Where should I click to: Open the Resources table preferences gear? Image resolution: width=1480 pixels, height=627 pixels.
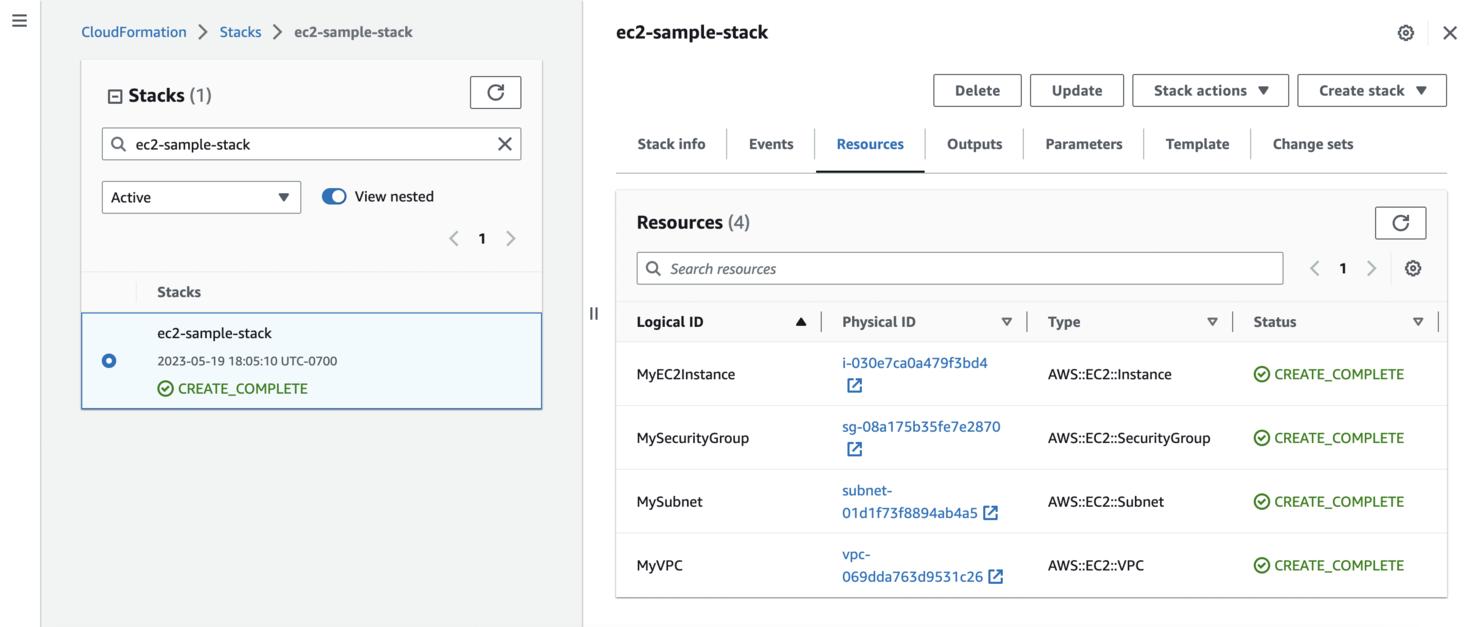click(x=1412, y=268)
